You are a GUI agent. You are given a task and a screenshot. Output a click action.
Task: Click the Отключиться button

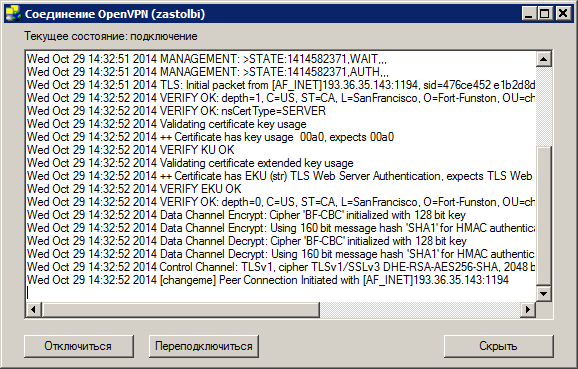79,346
